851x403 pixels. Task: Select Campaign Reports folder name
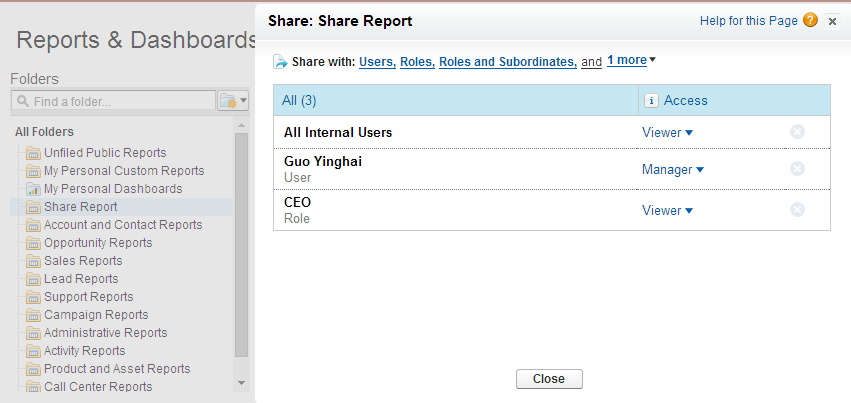[96, 315]
